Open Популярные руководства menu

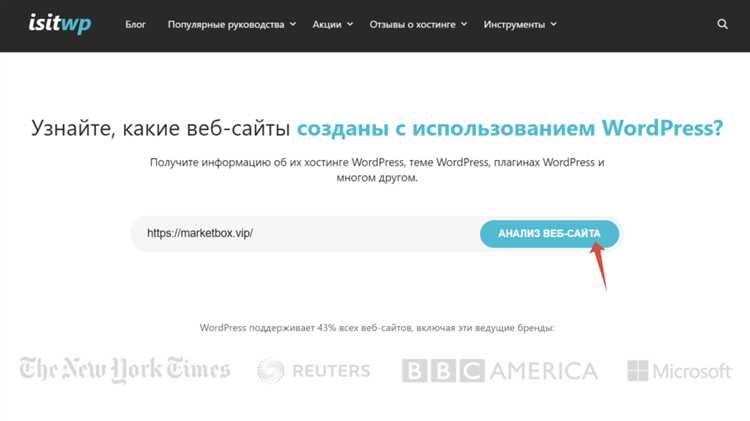coord(226,24)
